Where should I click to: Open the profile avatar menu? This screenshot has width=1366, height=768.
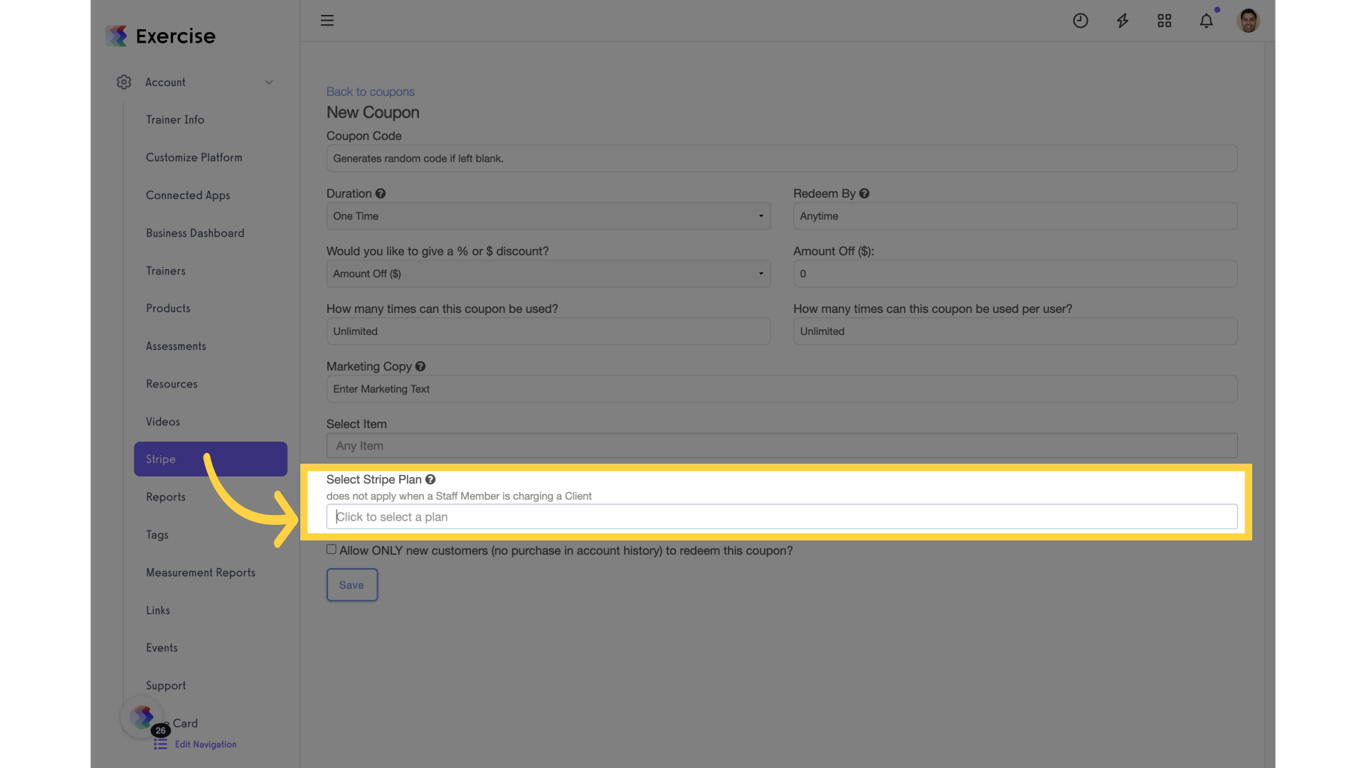coord(1248,20)
